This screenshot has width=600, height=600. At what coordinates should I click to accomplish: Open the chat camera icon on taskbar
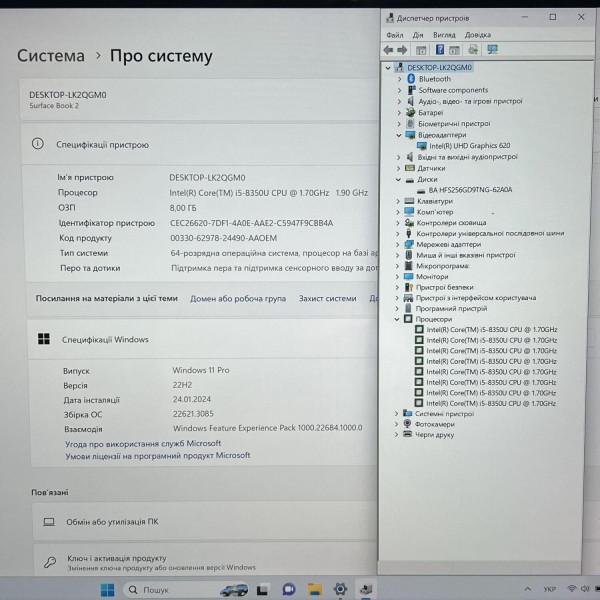point(289,589)
